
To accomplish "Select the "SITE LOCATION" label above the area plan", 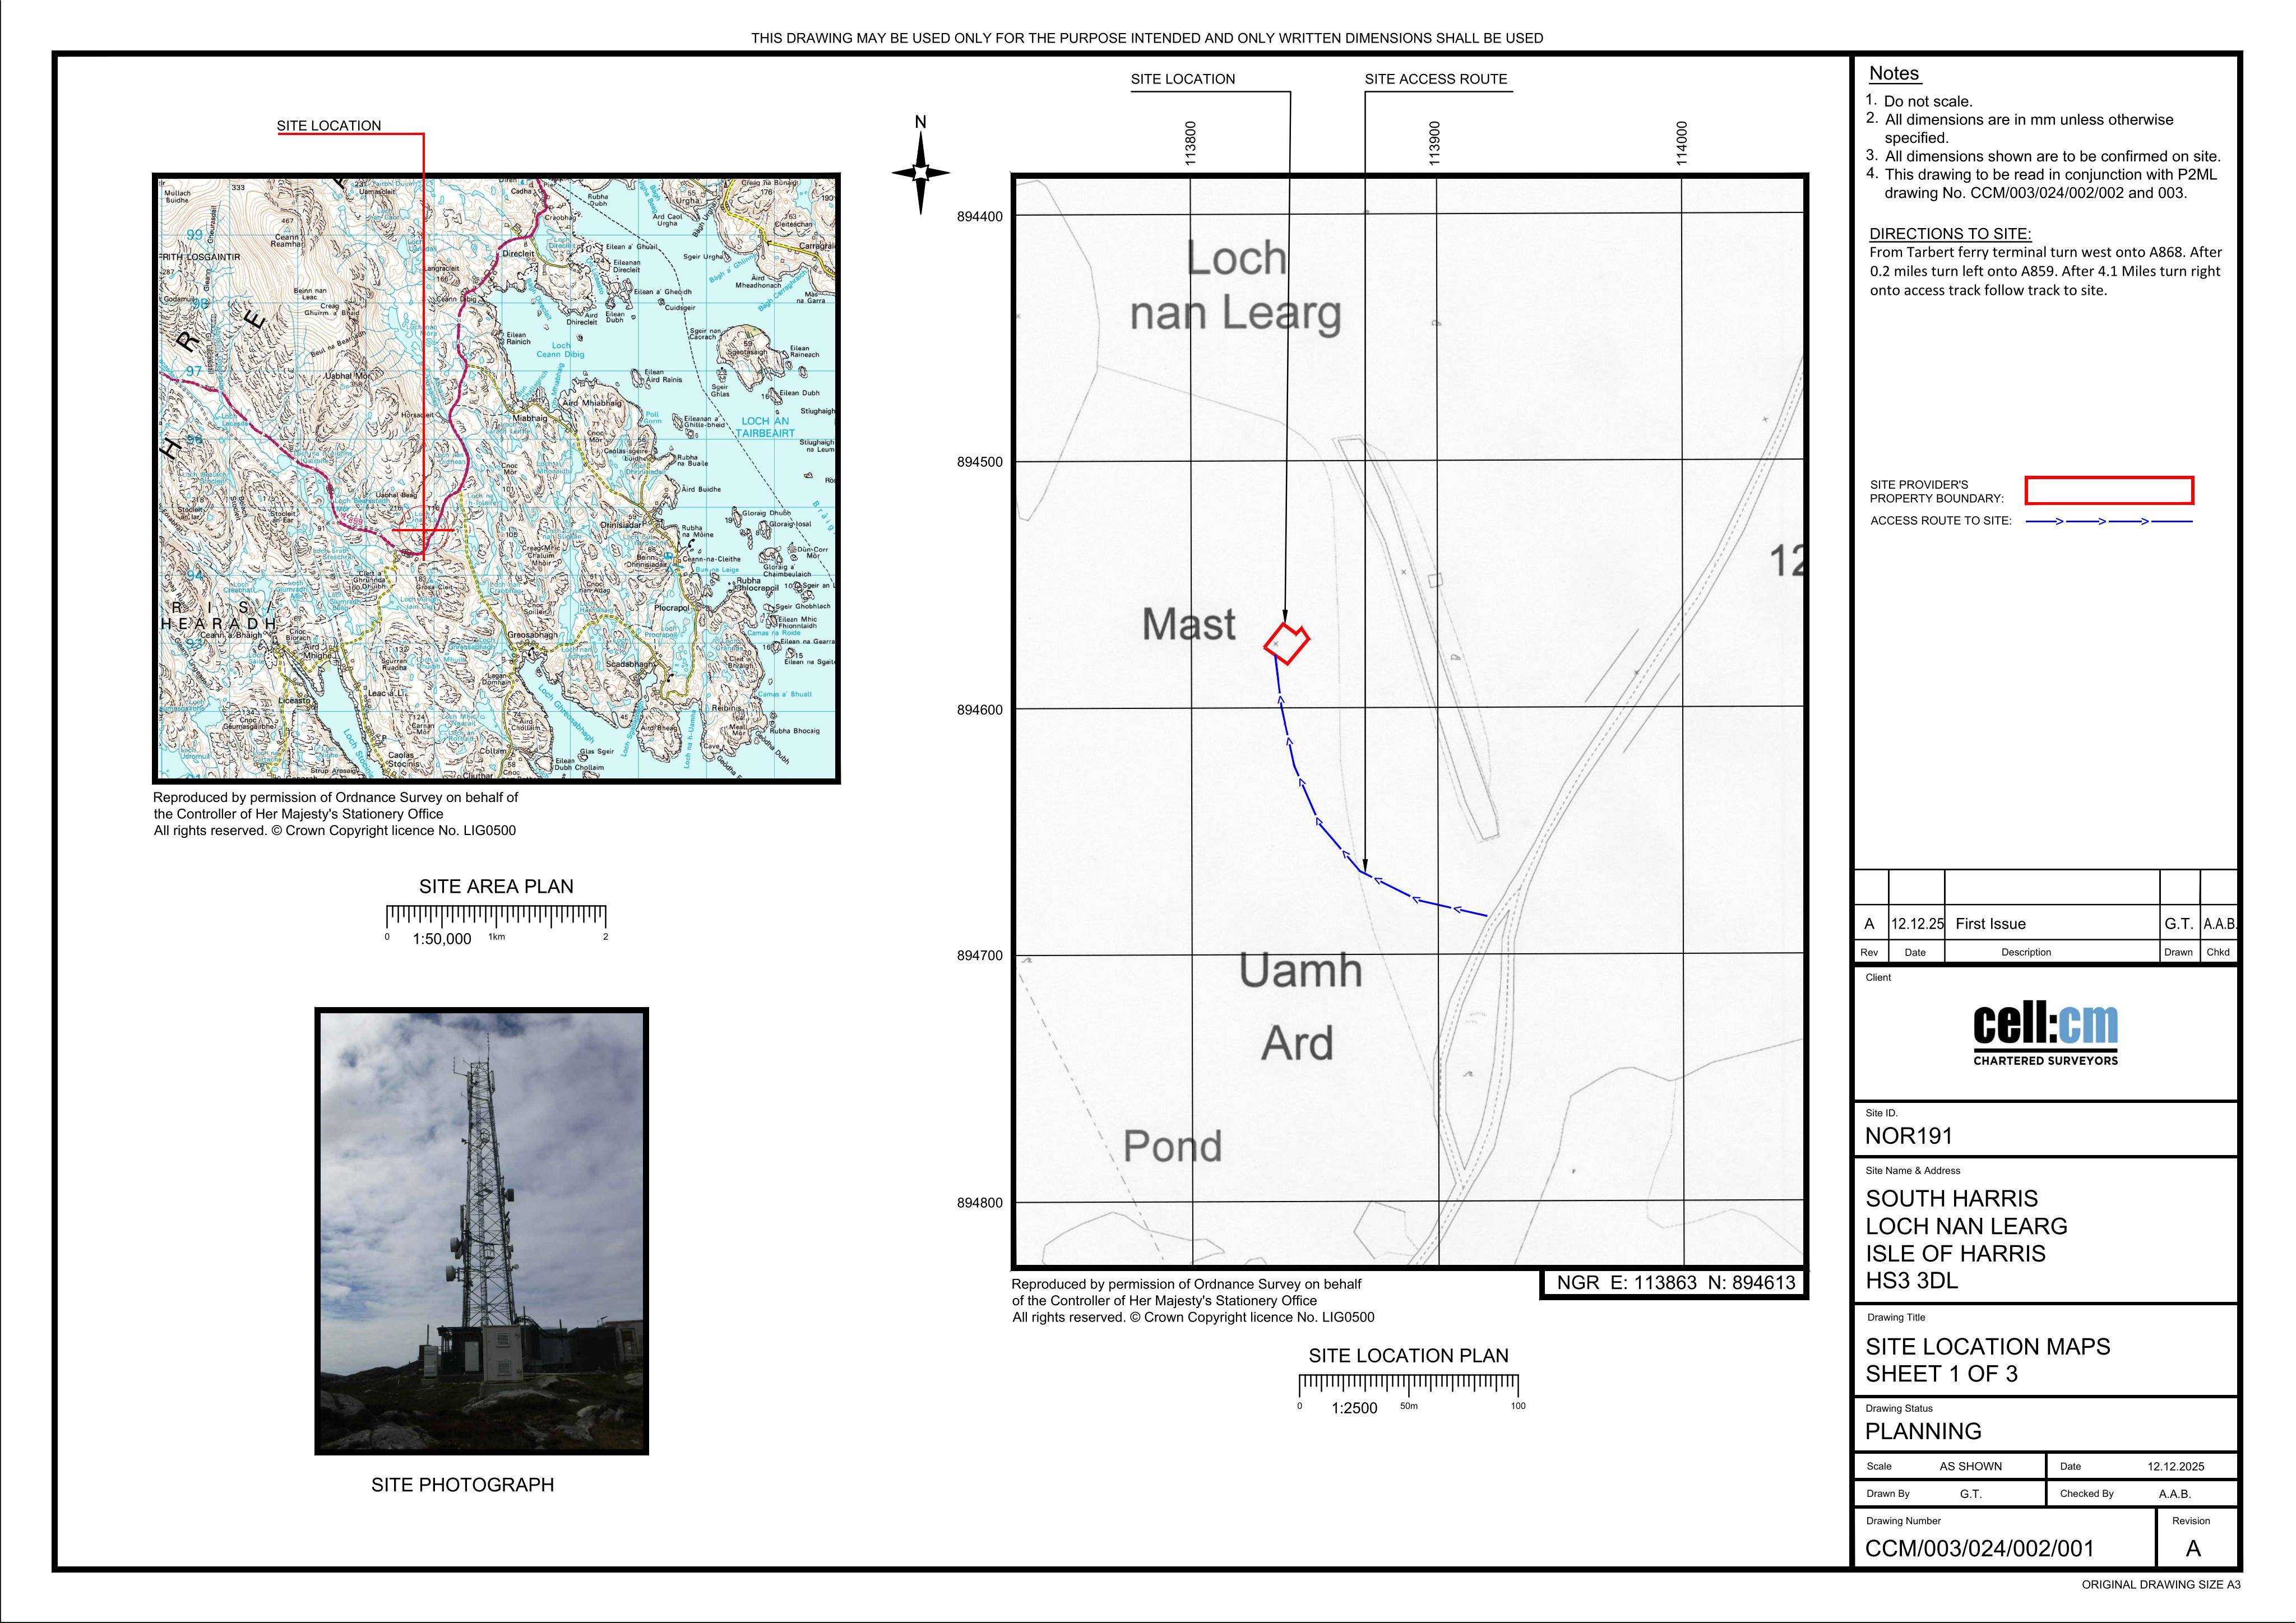I will (329, 126).
